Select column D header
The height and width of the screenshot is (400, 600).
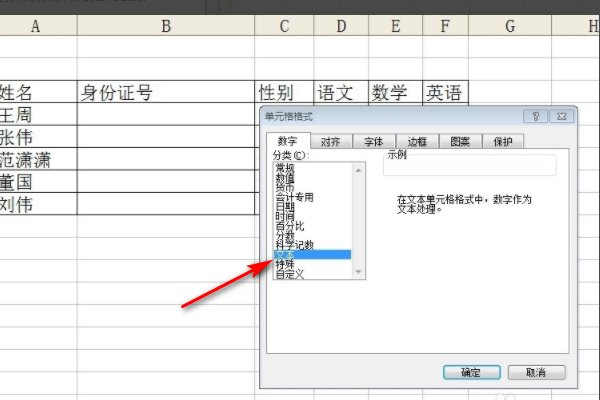(x=341, y=26)
